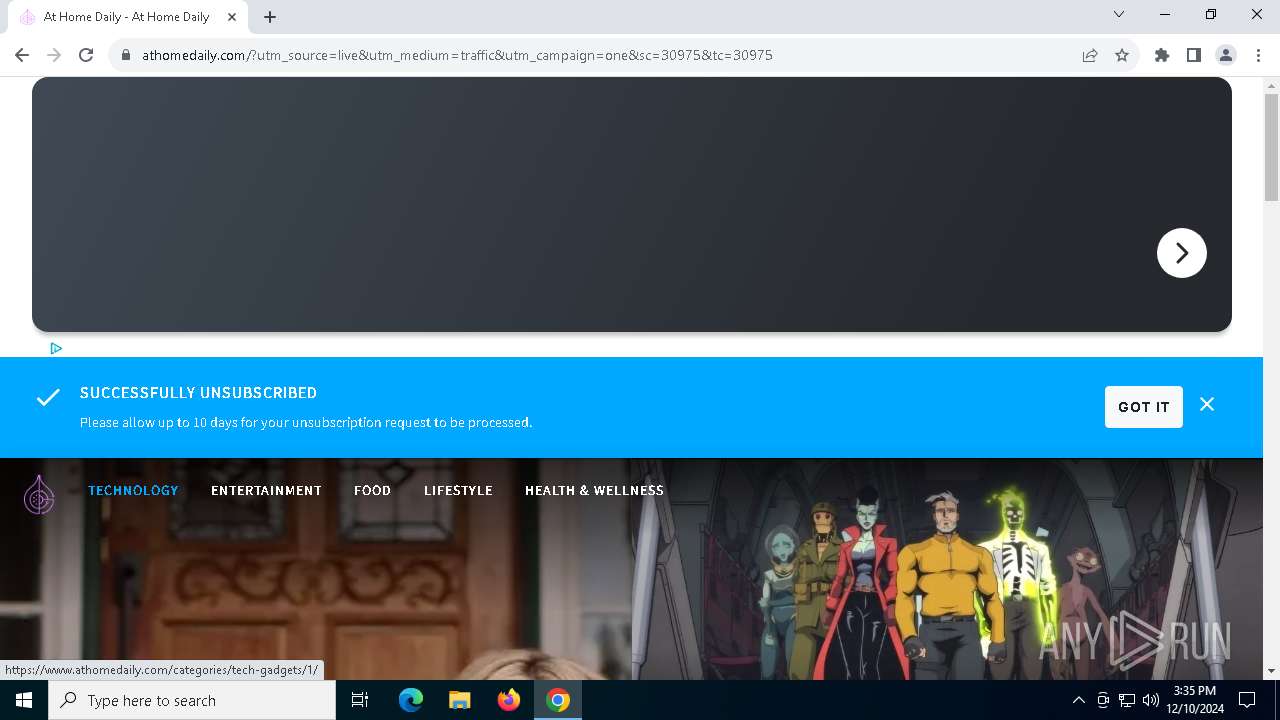Open the FOOD category
Screen dimensions: 1280x720
pyautogui.click(x=372, y=490)
